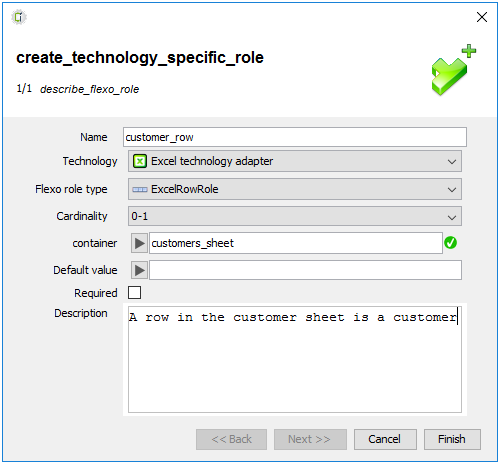500x464 pixels.
Task: Click the green role wizard image
Action: 453,70
